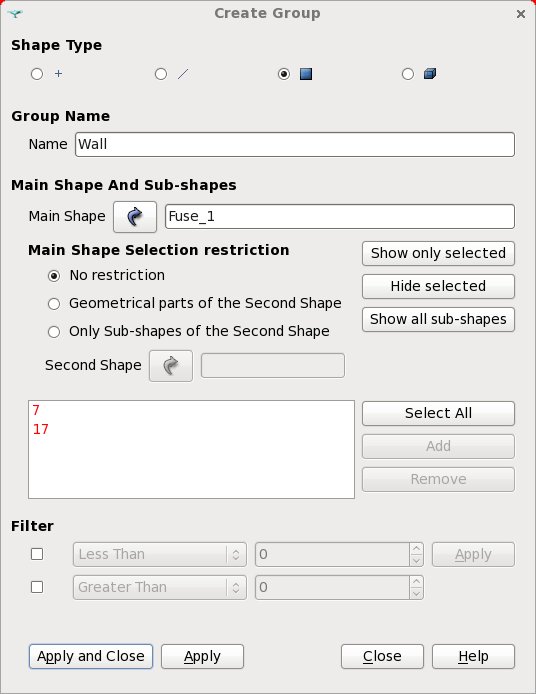Click the SALOME icon in the title bar
Image resolution: width=536 pixels, height=694 pixels.
click(x=15, y=14)
